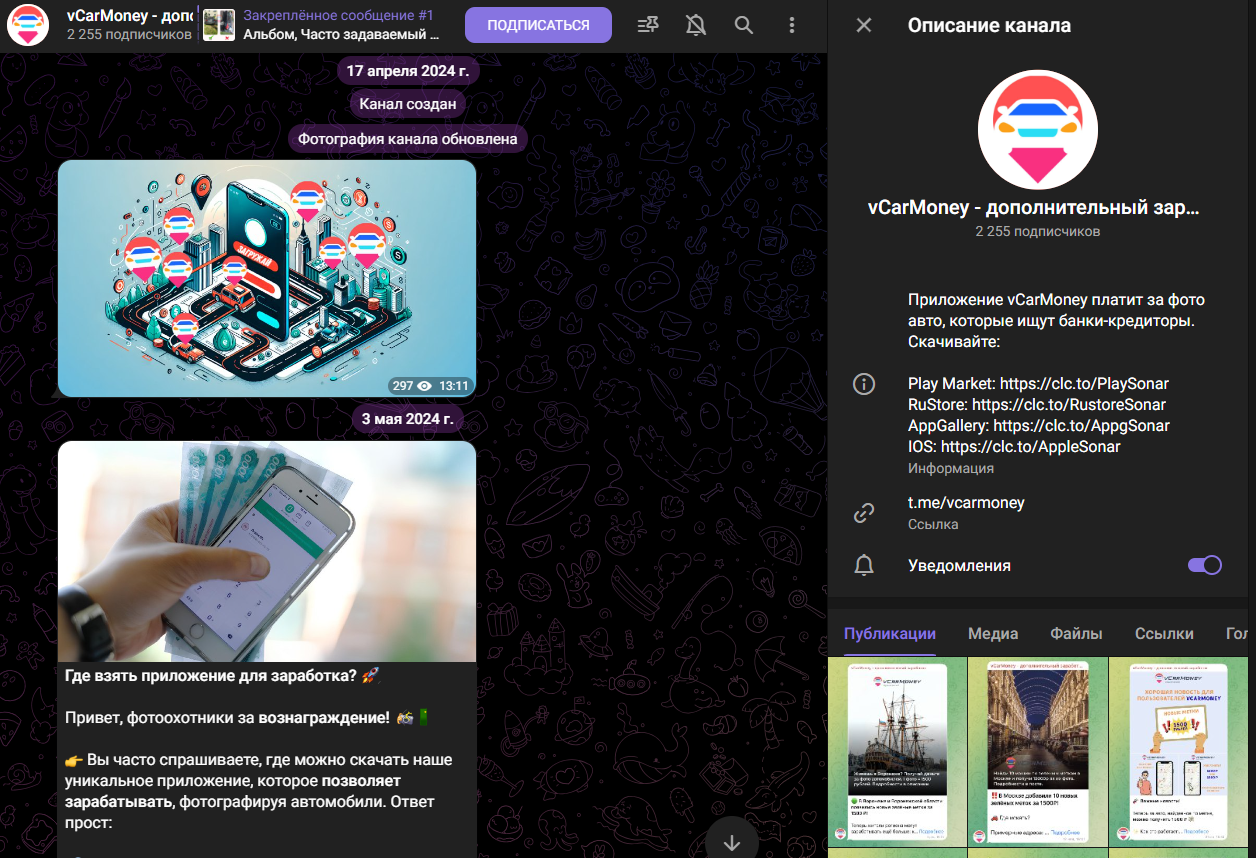The width and height of the screenshot is (1256, 858).
Task: Click the muted bell icon in header
Action: tap(696, 25)
